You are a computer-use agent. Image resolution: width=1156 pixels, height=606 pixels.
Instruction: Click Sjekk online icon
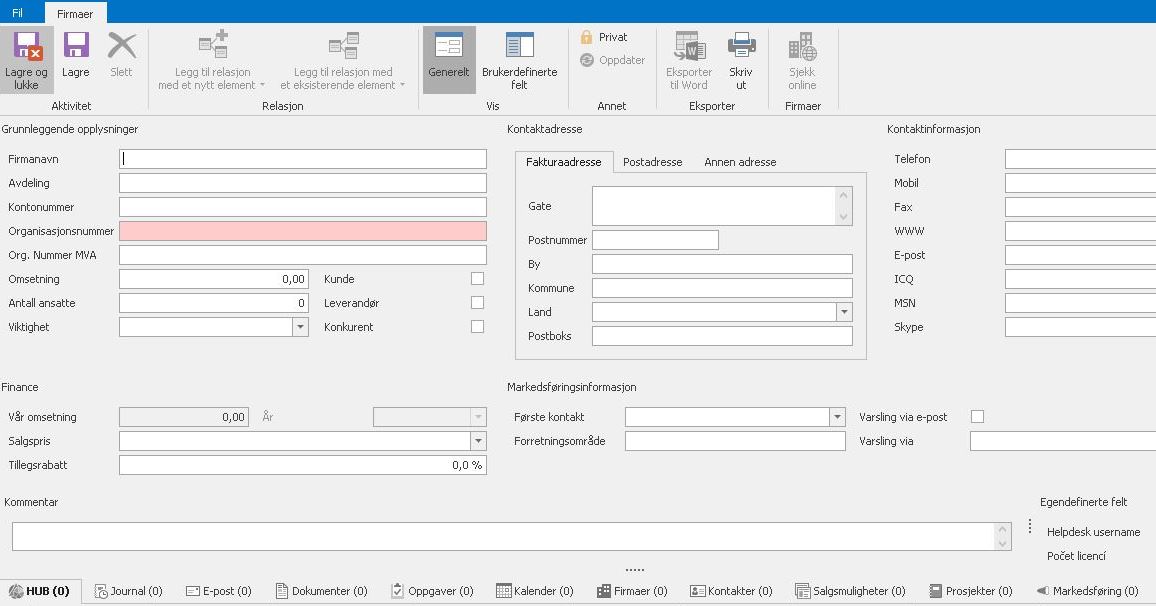802,46
